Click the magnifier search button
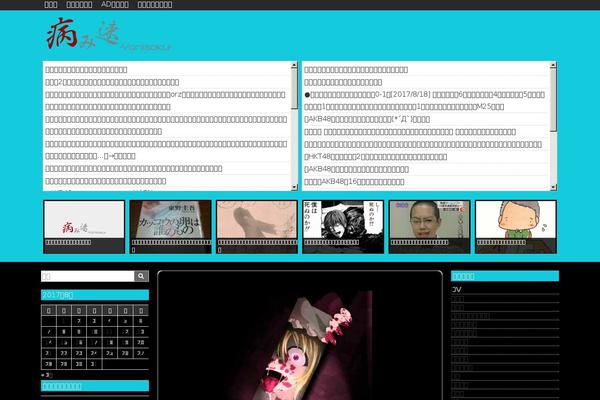Screen dimensions: 600x400 pyautogui.click(x=141, y=276)
